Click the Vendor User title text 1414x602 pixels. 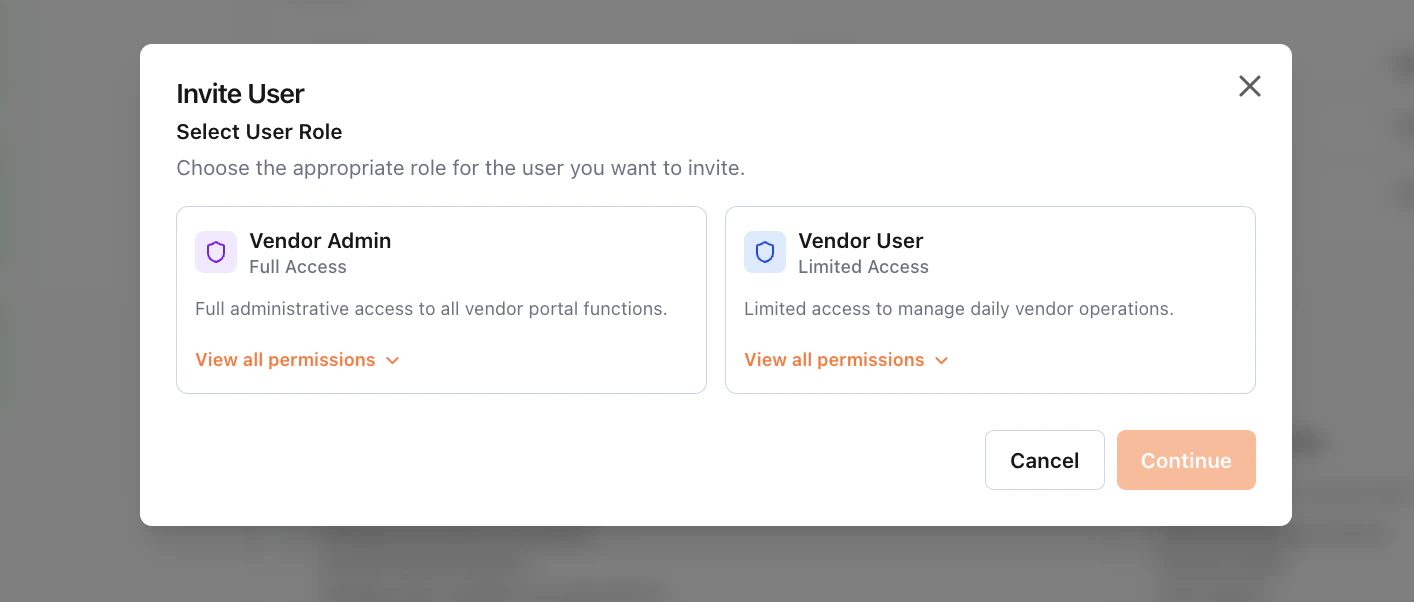pos(861,241)
